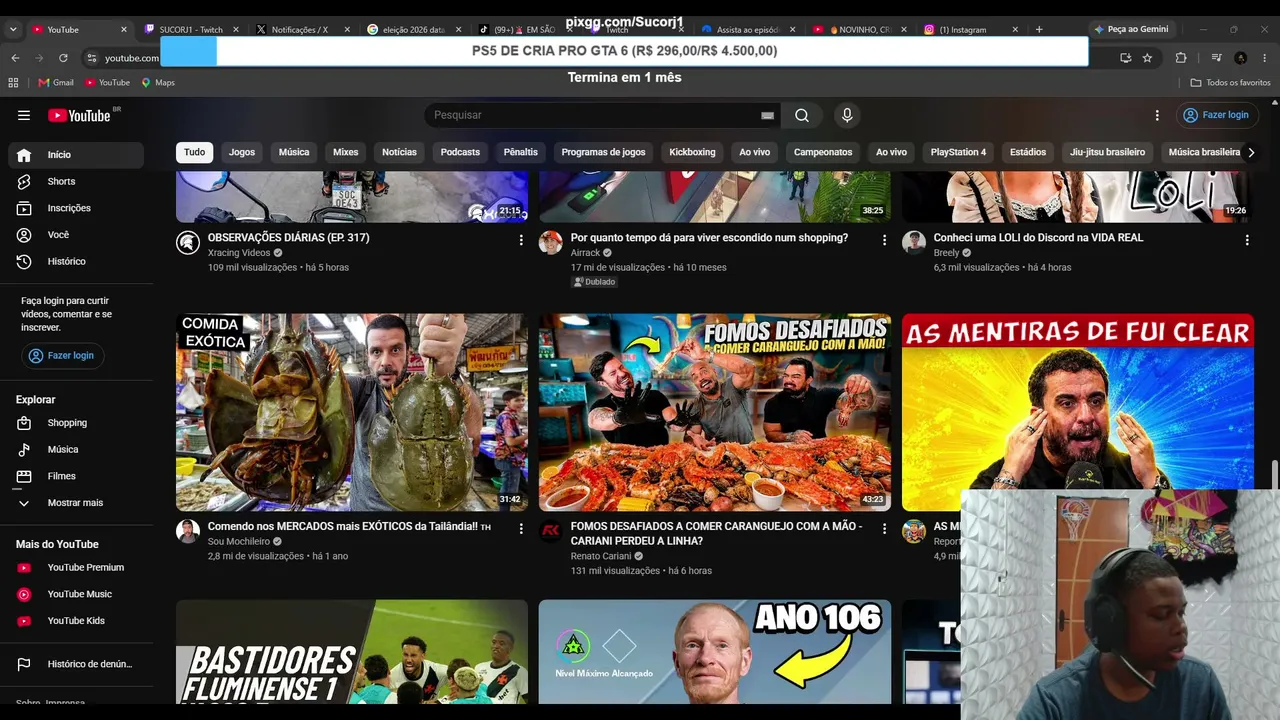Open options menu for OBSERVAÇÕES DIÁRIAS (EP. 317)
This screenshot has height=720, width=1280.
click(521, 240)
